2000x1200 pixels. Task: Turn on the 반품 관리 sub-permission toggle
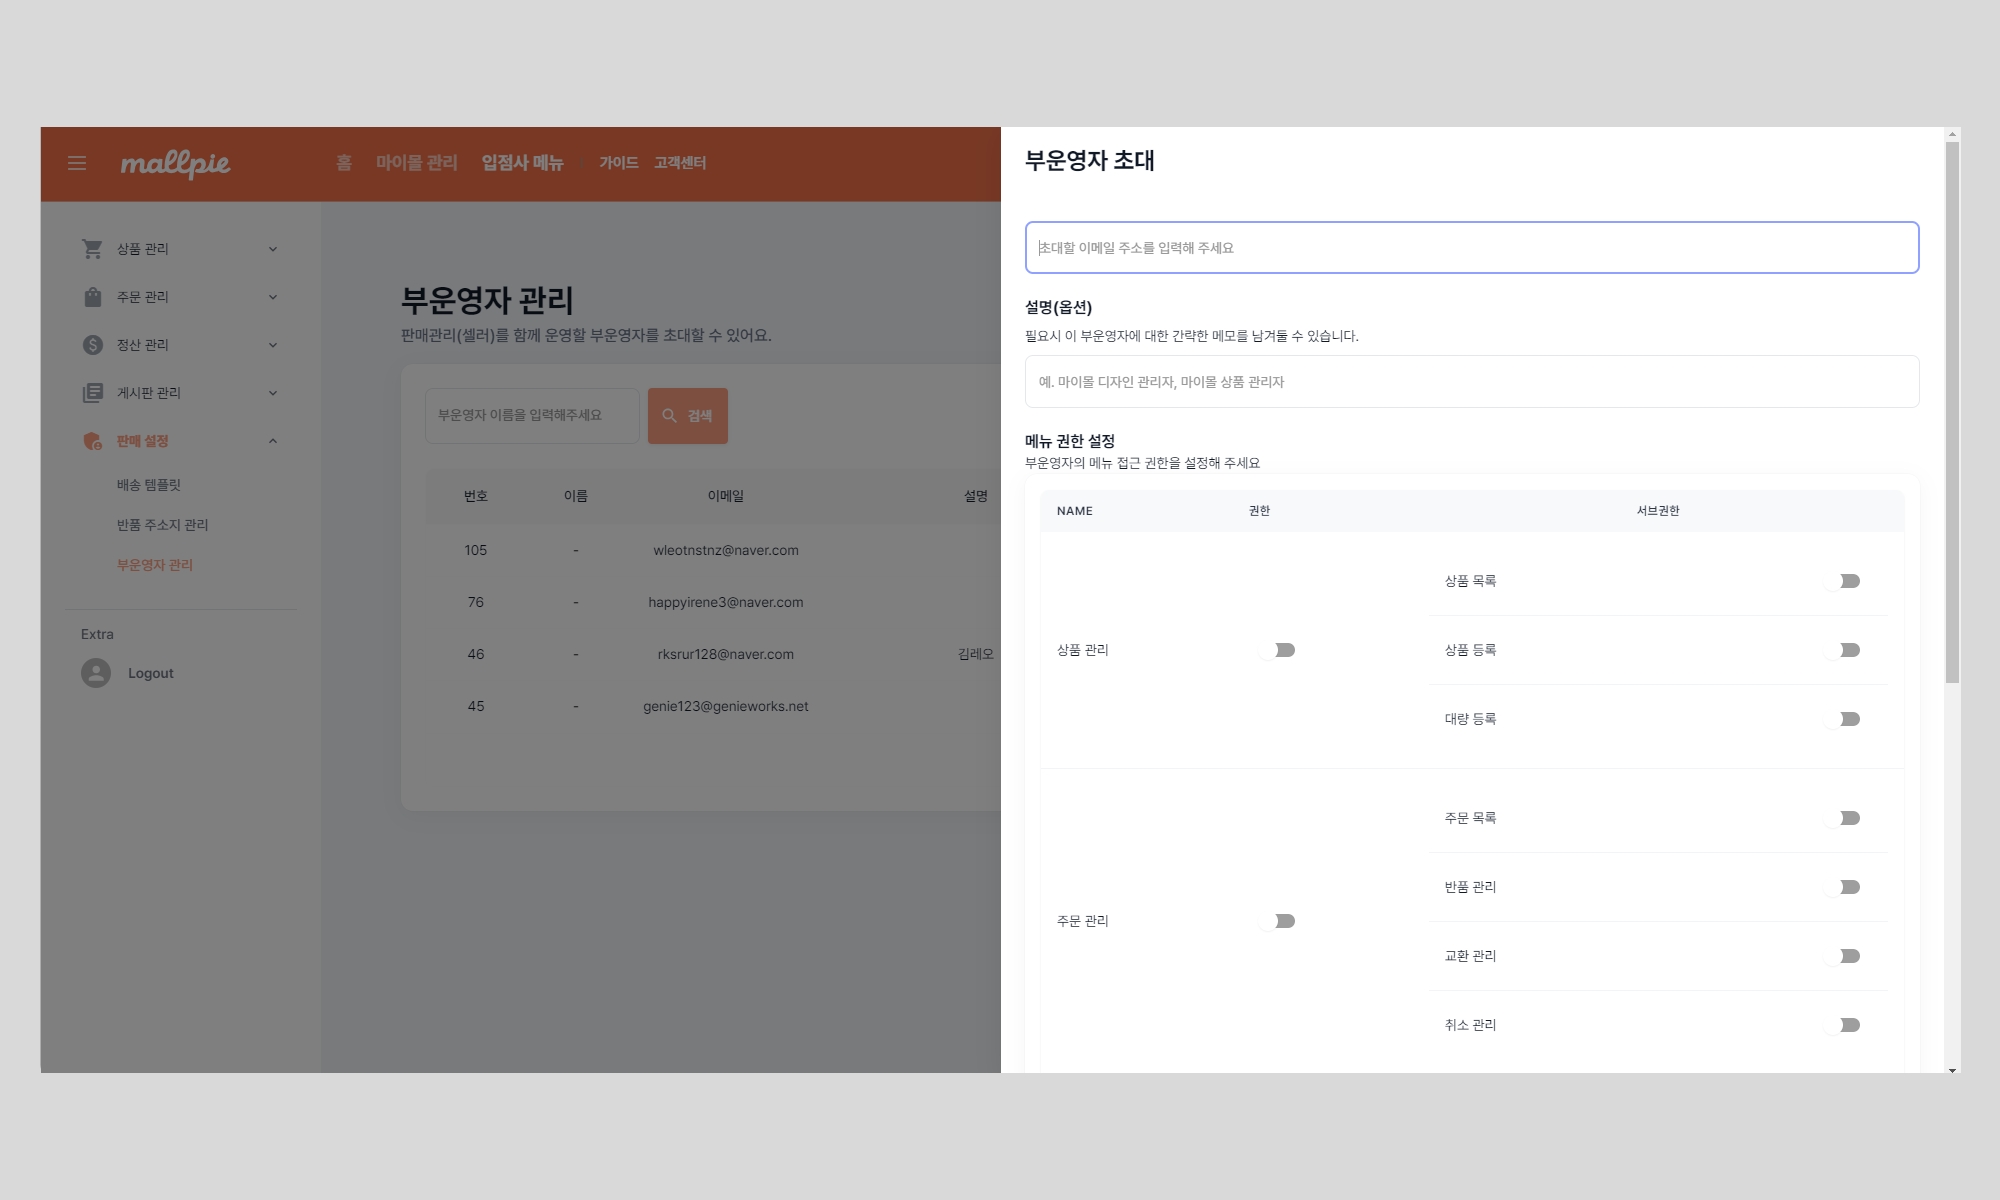tap(1841, 887)
